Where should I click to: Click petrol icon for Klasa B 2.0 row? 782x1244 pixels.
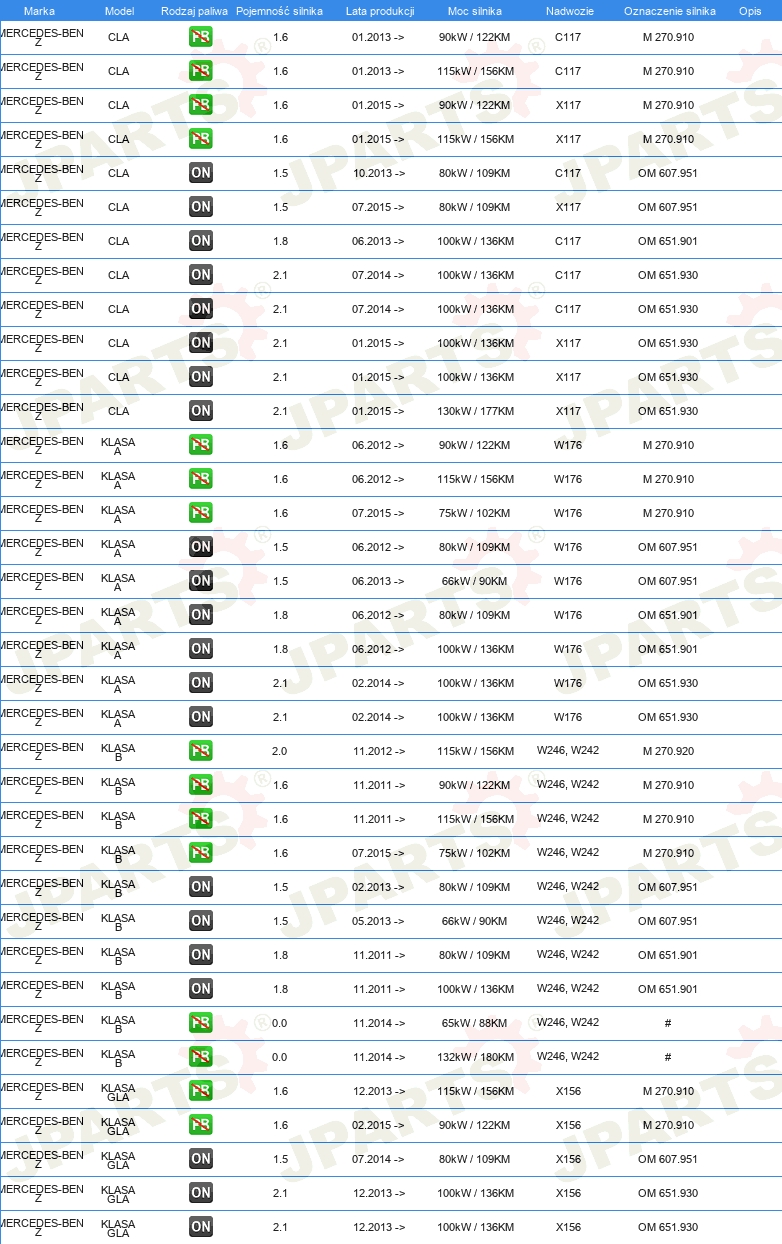pos(200,751)
